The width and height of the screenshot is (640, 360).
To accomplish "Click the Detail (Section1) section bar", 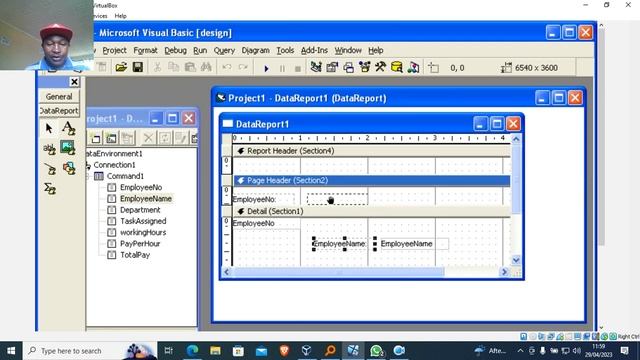I will click(371, 211).
